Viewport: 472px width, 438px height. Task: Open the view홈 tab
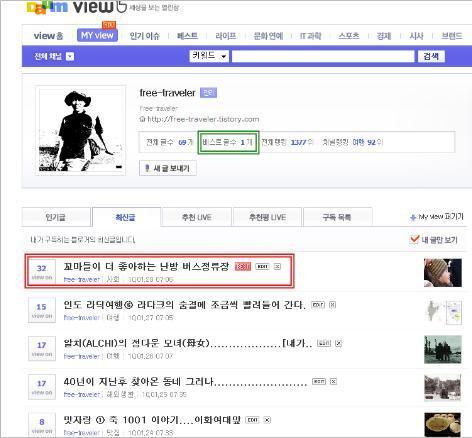point(48,36)
